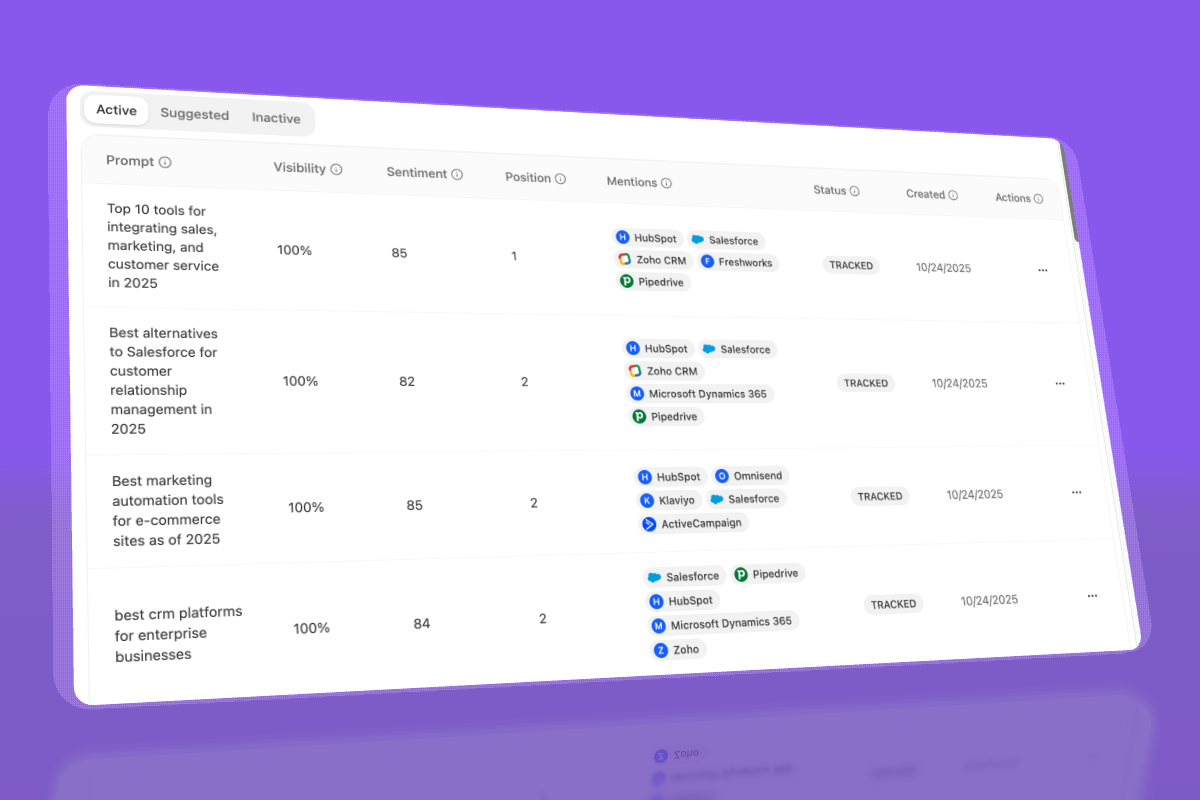Image resolution: width=1200 pixels, height=800 pixels.
Task: Click the Pipedrive green icon in the first row
Action: pyautogui.click(x=626, y=282)
